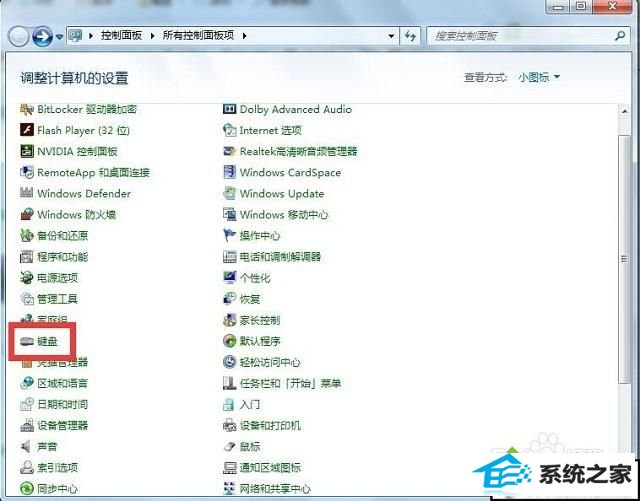Expand the arrow after 控制面板 breadcrumb
Image resolution: width=640 pixels, height=501 pixels.
152,36
